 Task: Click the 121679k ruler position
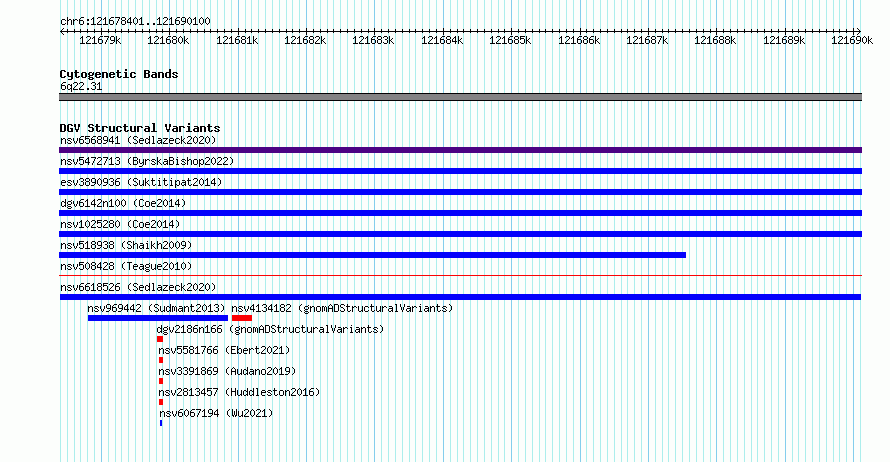[100, 40]
